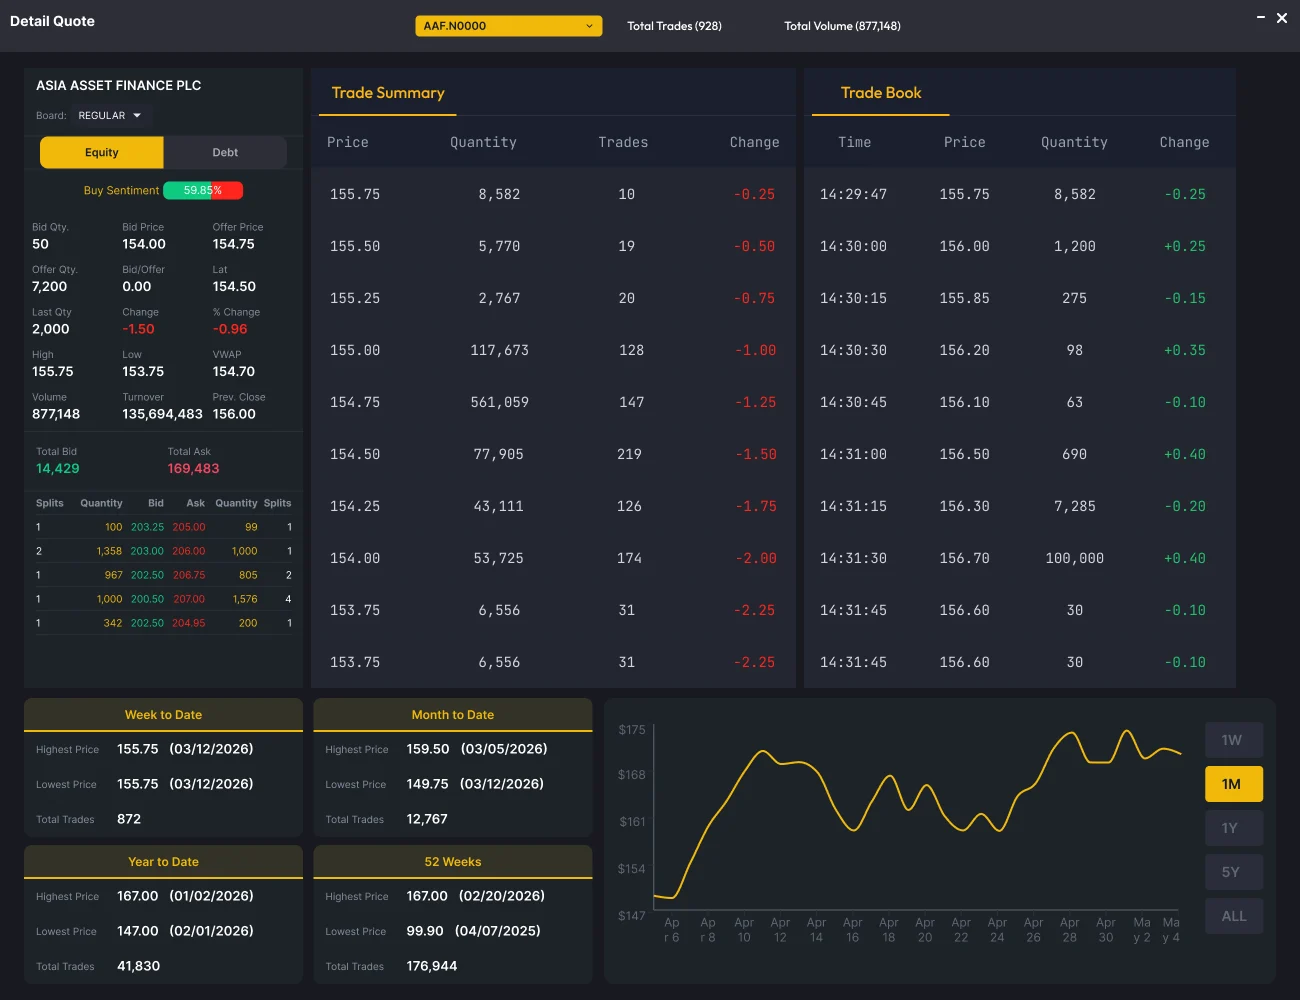Open the Trade Book tab
This screenshot has width=1300, height=1000.
click(881, 93)
